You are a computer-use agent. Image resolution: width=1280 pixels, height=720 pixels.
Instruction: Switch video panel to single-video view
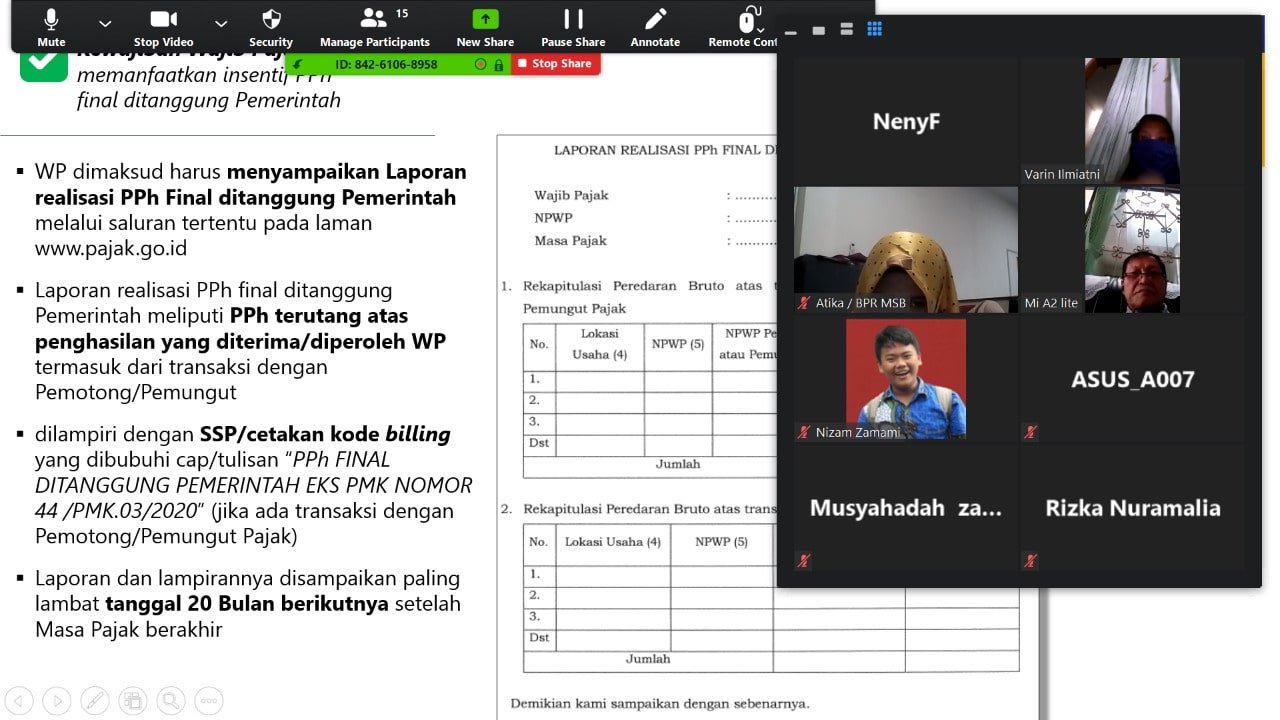click(x=819, y=30)
